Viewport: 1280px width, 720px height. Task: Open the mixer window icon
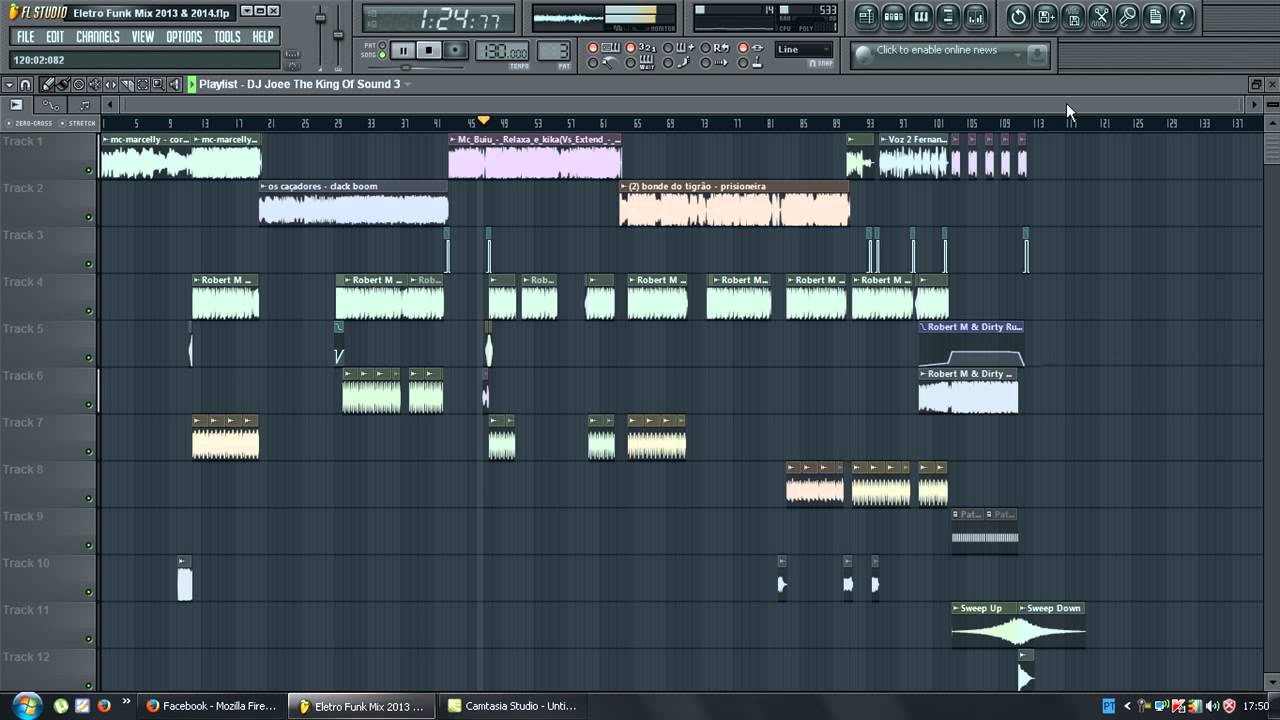(975, 16)
